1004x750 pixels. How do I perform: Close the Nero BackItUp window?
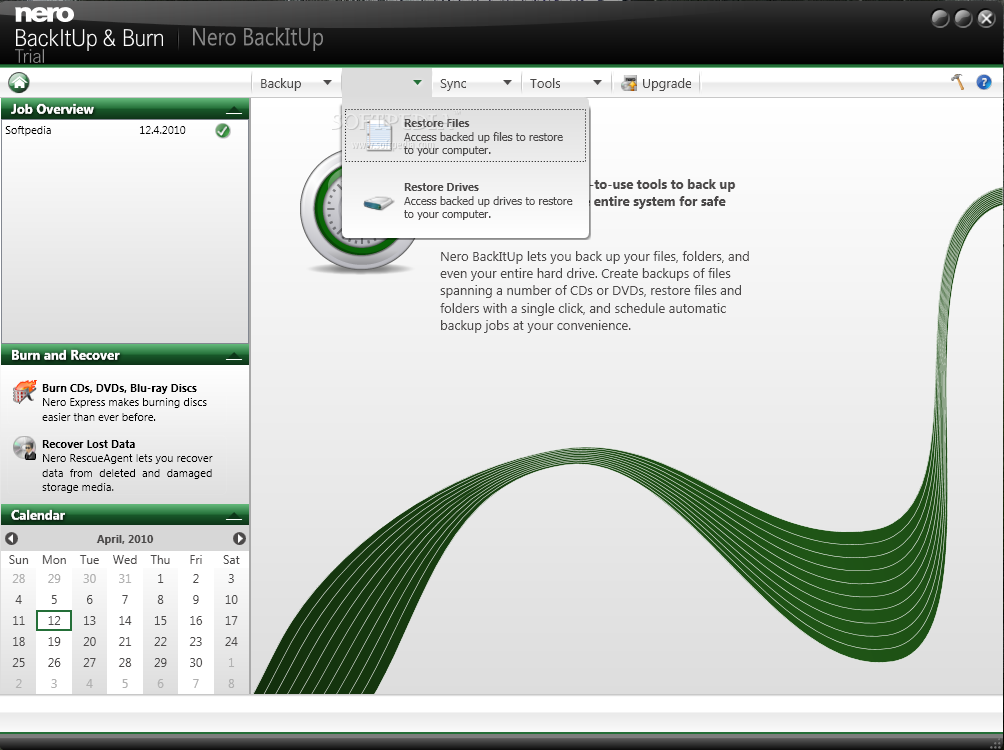[986, 19]
